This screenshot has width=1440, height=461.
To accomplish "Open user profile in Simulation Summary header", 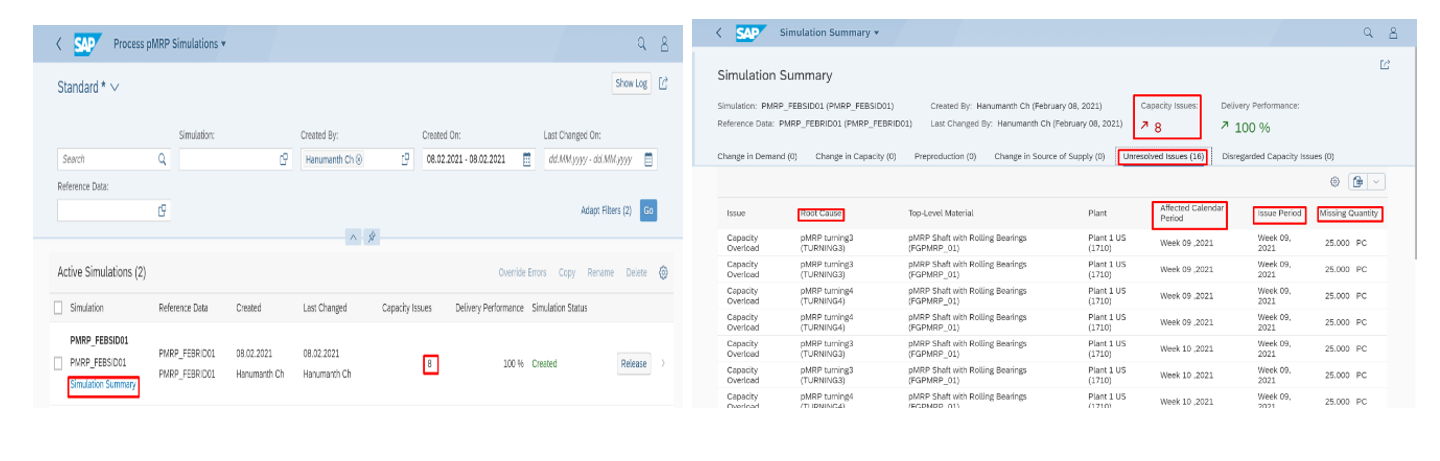I will 1394,33.
